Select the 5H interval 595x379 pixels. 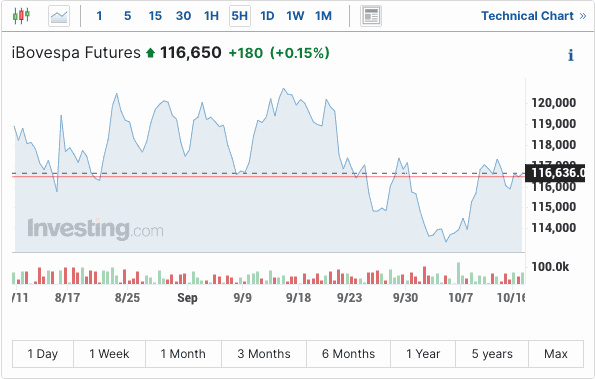pyautogui.click(x=240, y=16)
